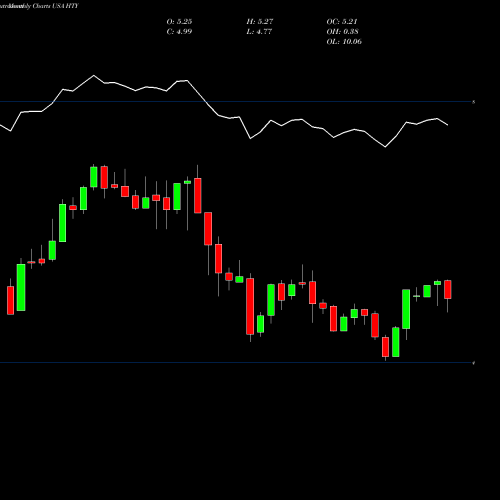Click the last red candle on the right
The width and height of the screenshot is (500, 500).
[448, 289]
